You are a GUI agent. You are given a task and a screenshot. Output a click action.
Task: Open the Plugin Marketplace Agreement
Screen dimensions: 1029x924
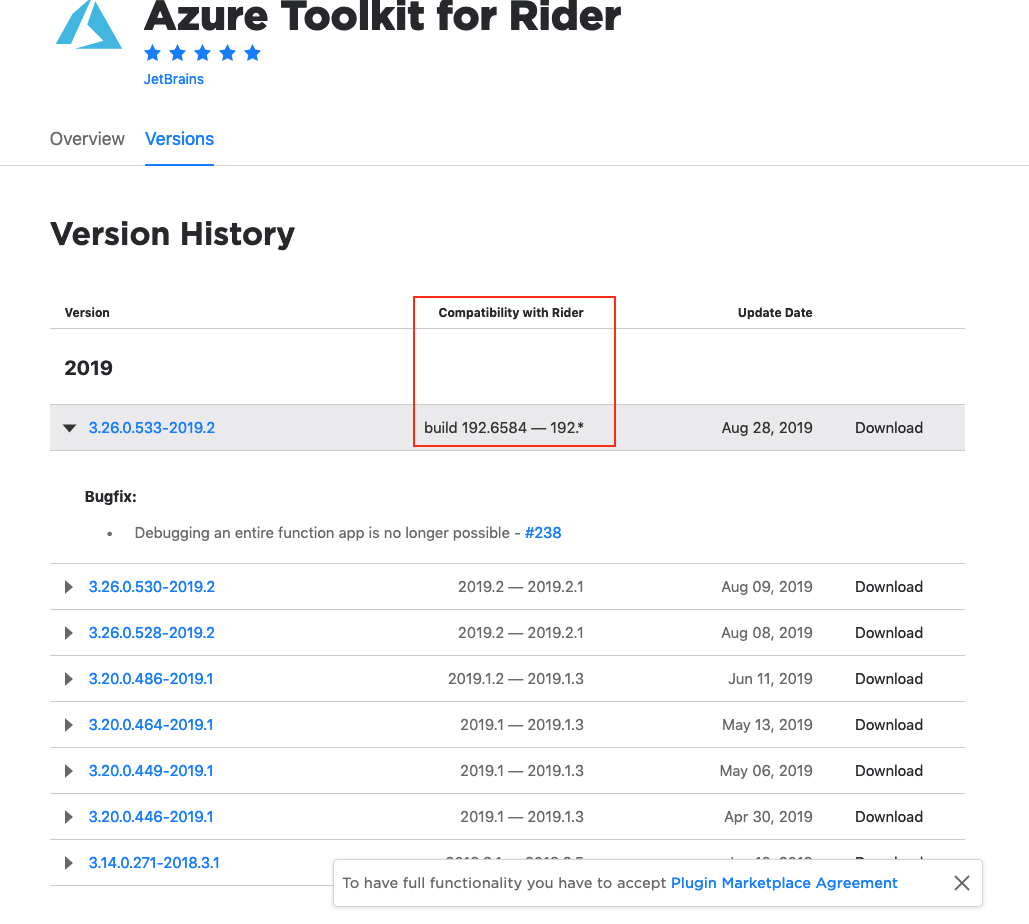click(784, 883)
